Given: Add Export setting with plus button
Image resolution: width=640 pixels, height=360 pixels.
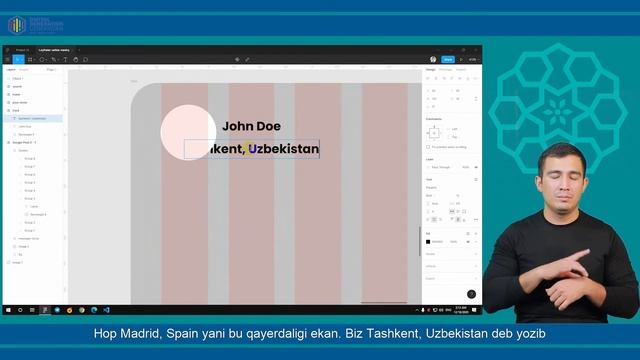Looking at the screenshot, I should [476, 278].
